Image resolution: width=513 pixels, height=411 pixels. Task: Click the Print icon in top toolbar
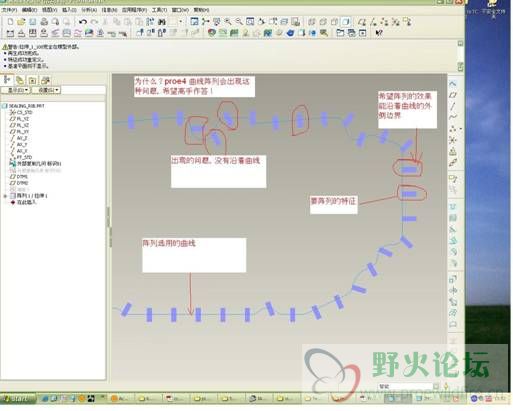44,22
